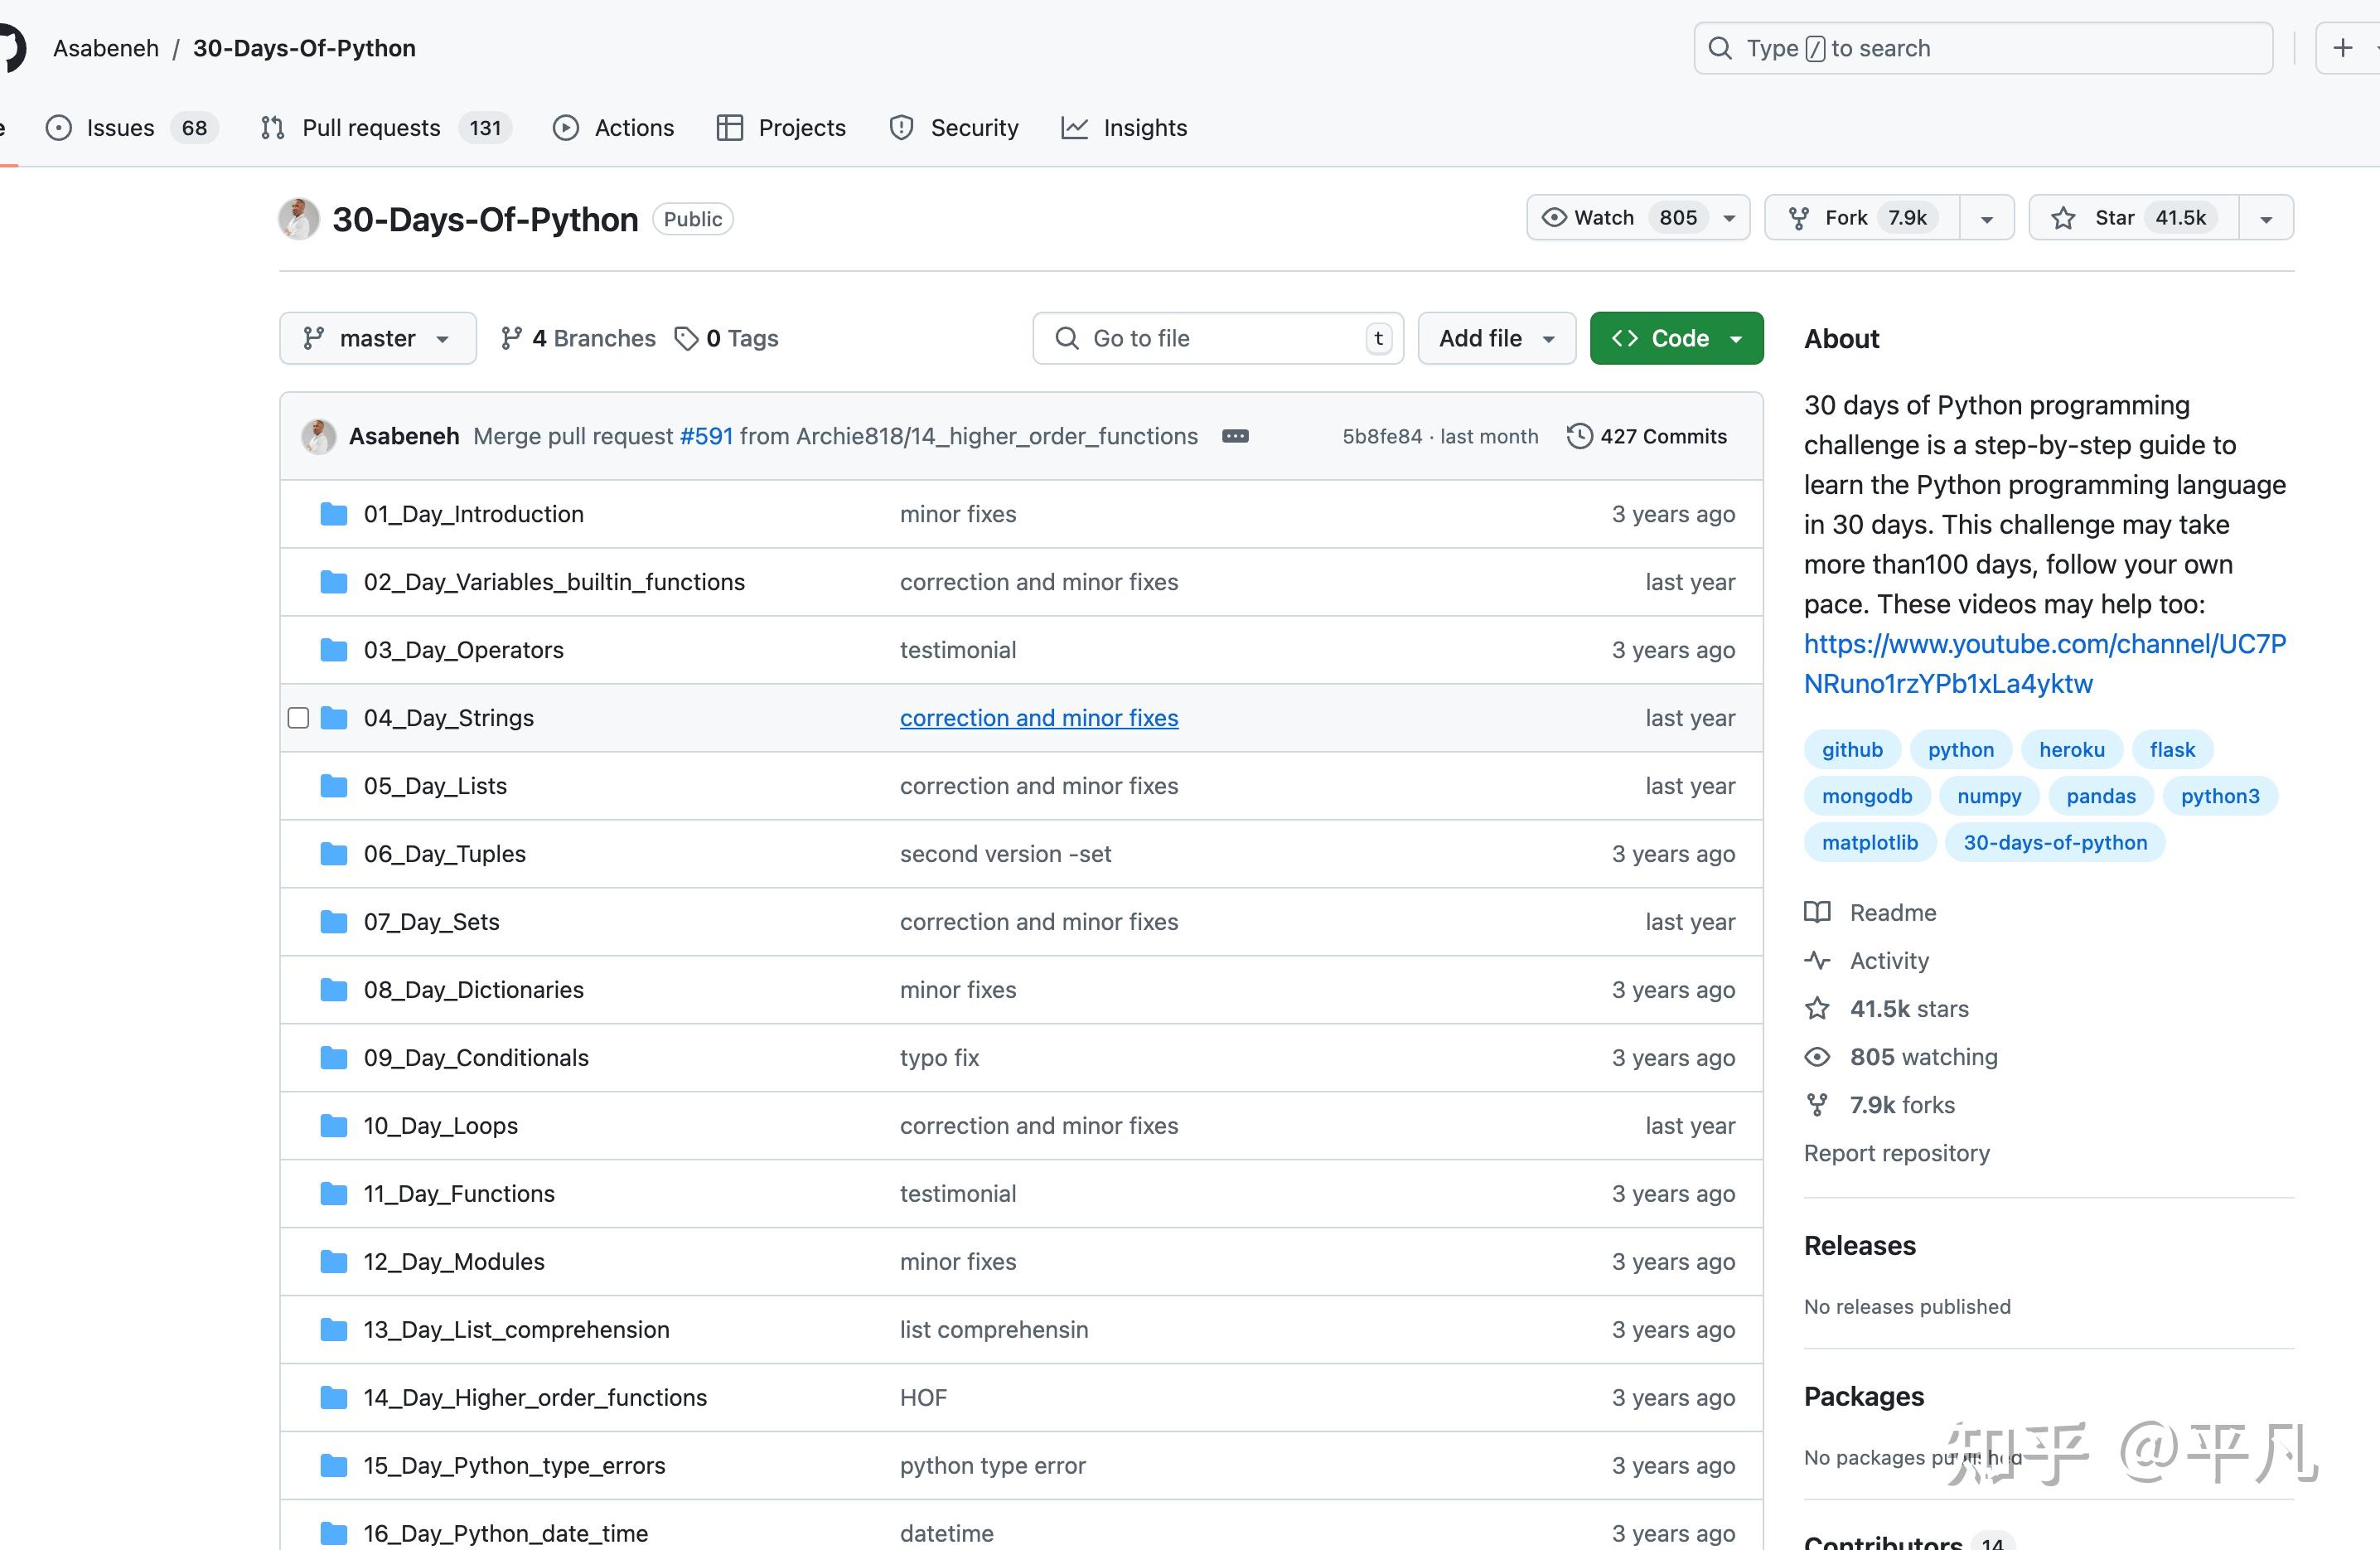This screenshot has width=2380, height=1550.
Task: Expand the Fork dropdown arrow
Action: click(x=1987, y=218)
